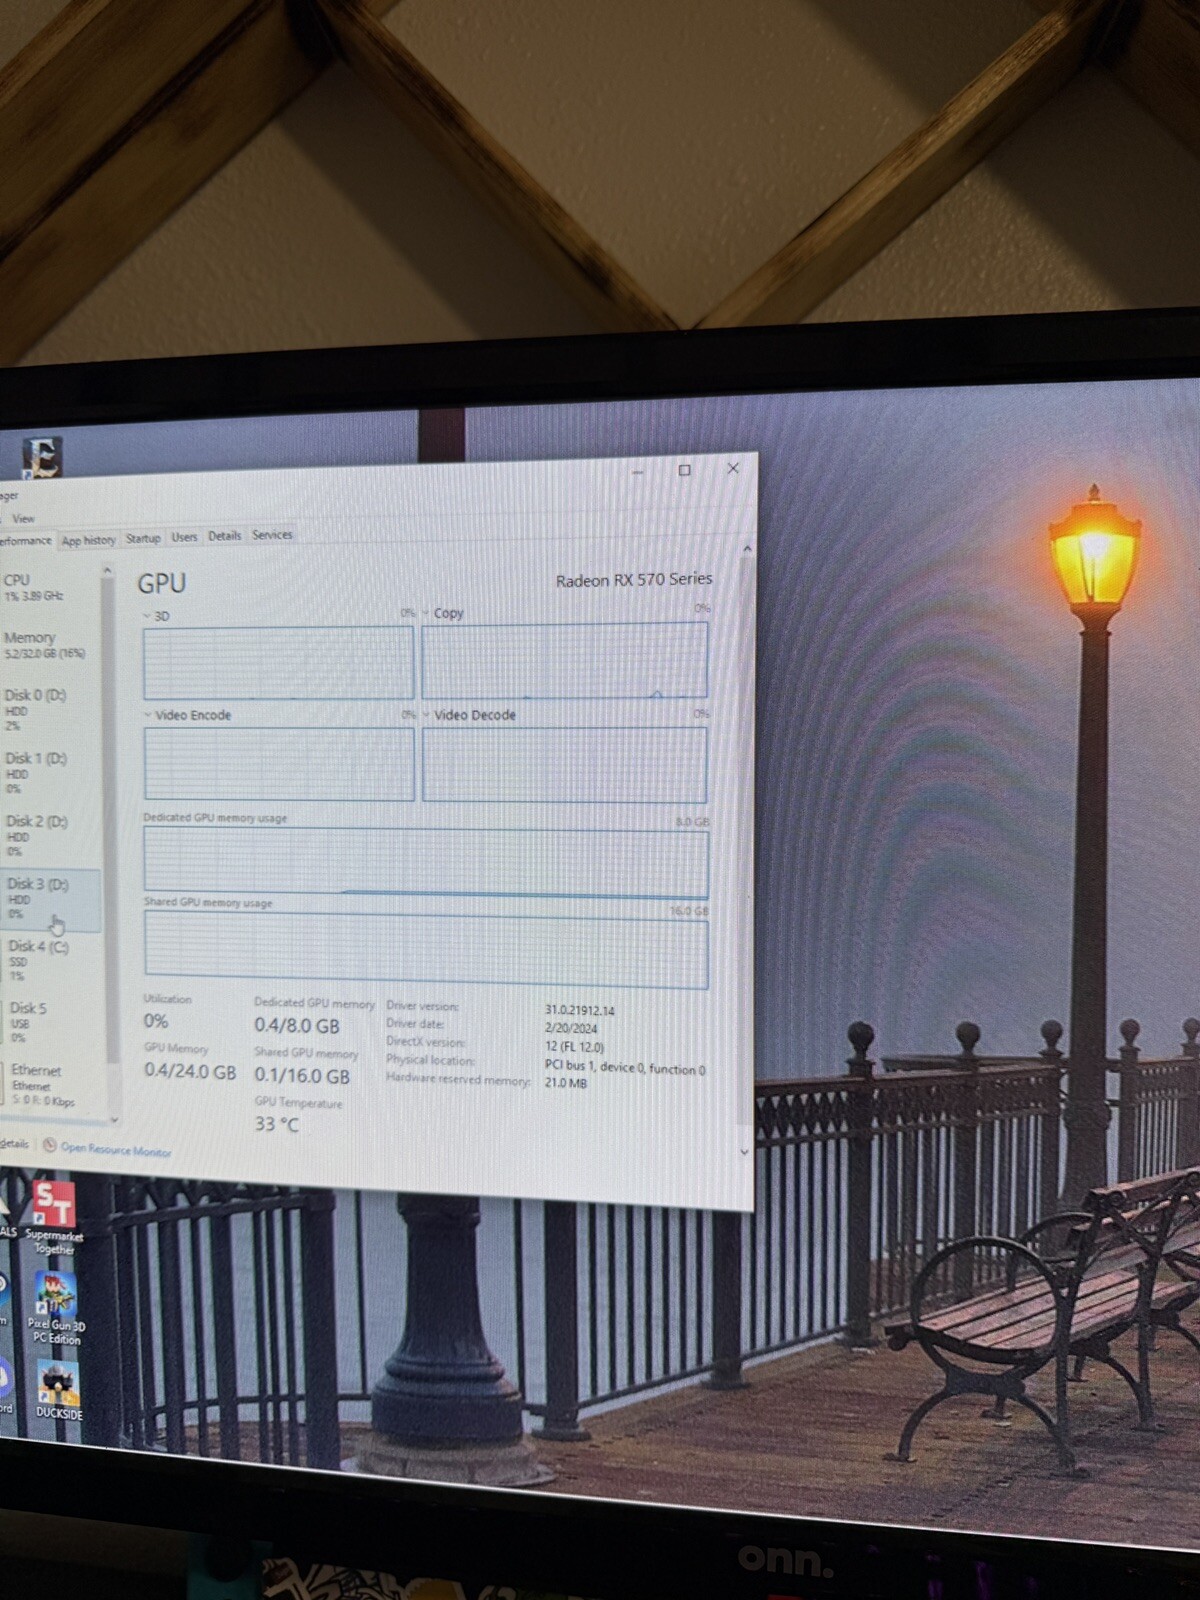Click the 0.1/16.0 GB shared memory value
1200x1600 pixels.
302,1076
